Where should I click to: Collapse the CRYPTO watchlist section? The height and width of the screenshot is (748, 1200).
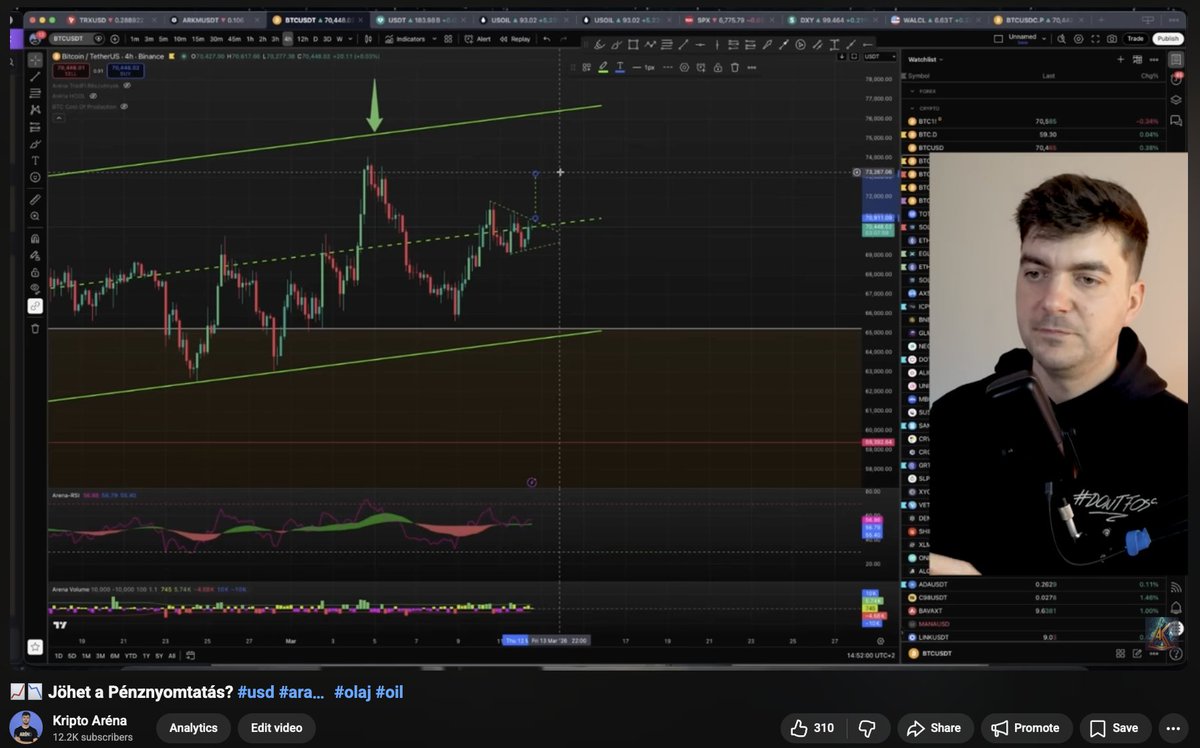(910, 107)
